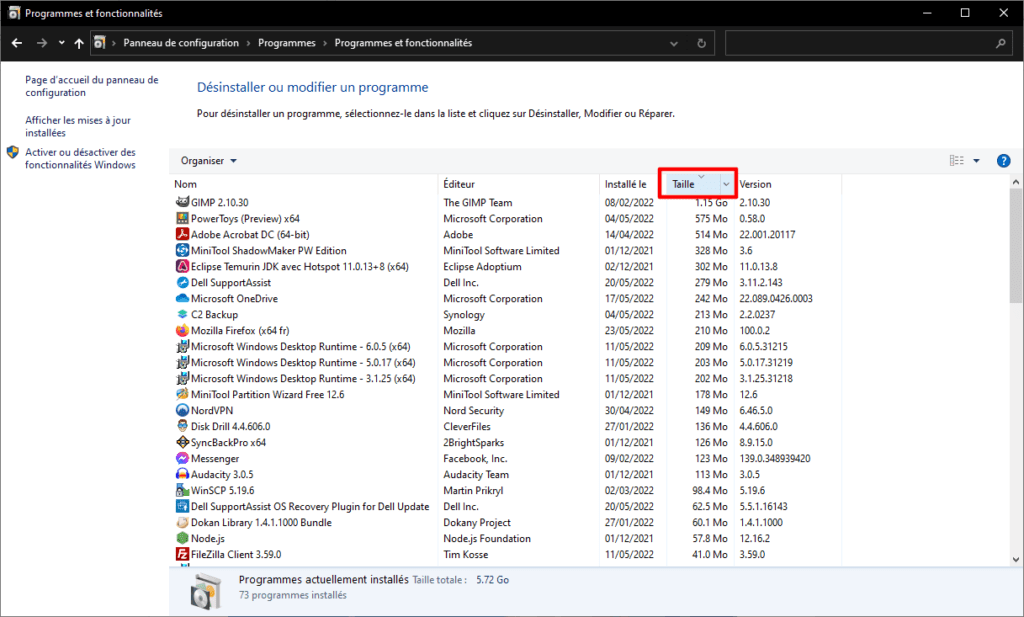Image resolution: width=1024 pixels, height=617 pixels.
Task: Click the scrollbar down arrow
Action: [x=1016, y=559]
